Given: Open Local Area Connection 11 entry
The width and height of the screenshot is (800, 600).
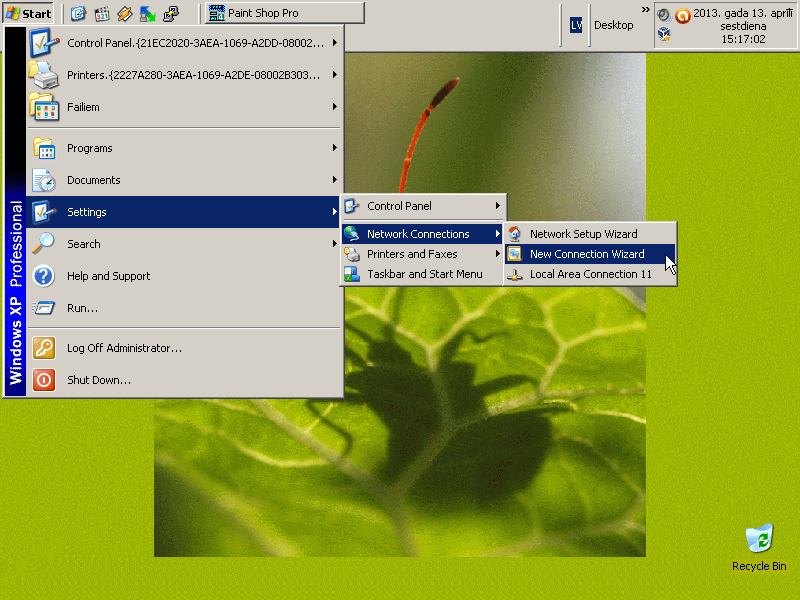Looking at the screenshot, I should [590, 274].
